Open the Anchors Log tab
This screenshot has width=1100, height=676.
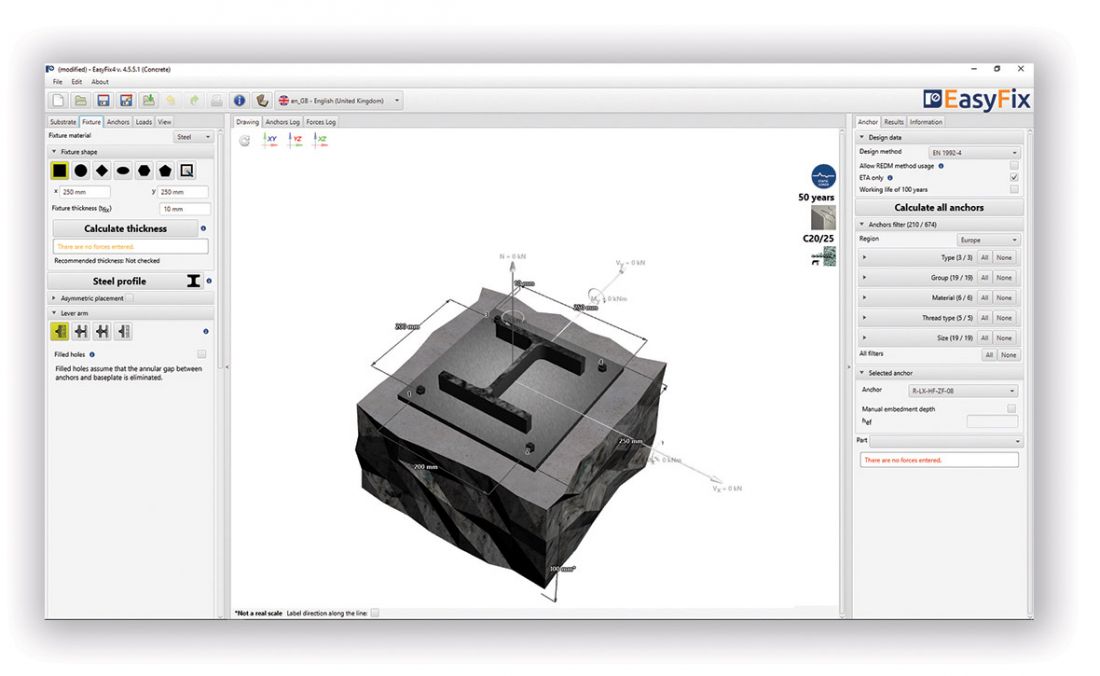pos(282,122)
